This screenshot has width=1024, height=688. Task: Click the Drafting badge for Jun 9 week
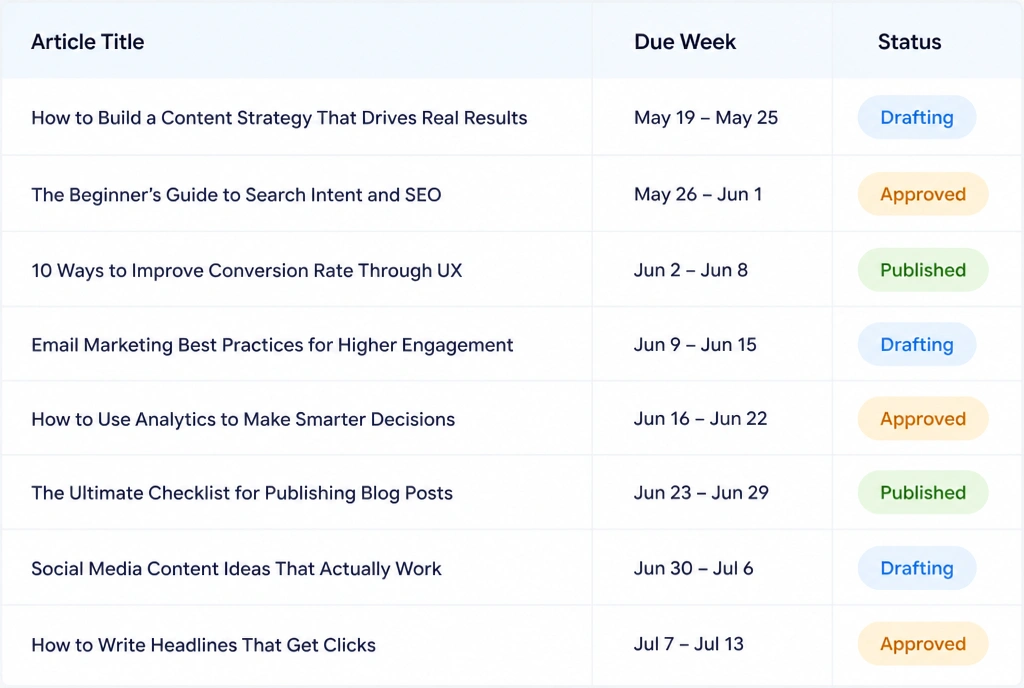[916, 344]
